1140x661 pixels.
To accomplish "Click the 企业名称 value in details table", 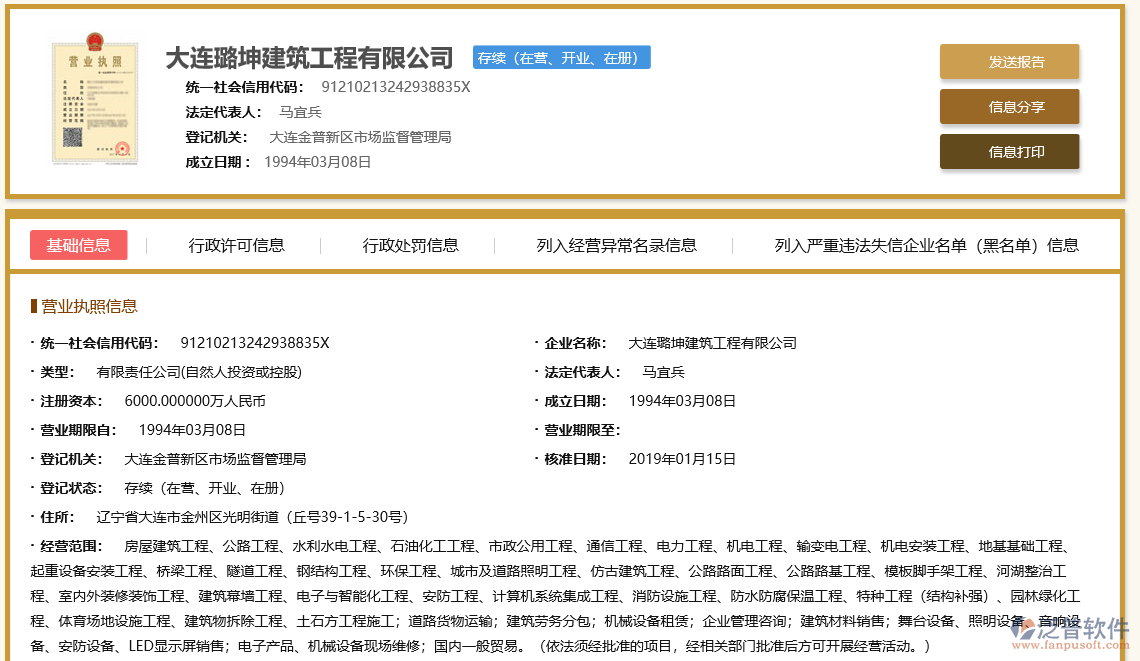I will coord(712,343).
